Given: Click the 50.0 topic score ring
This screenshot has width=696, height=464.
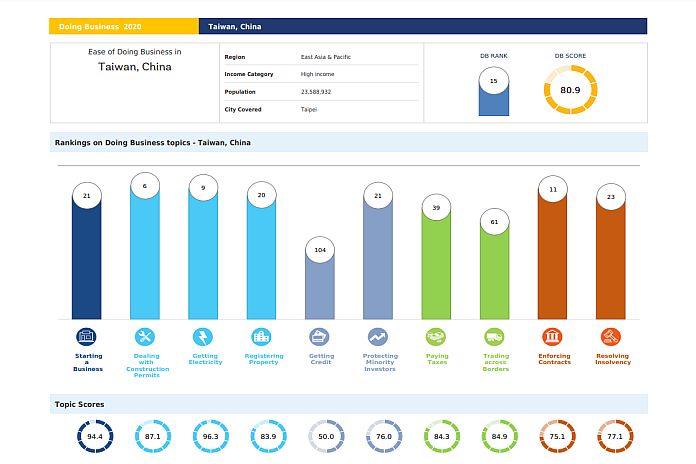Looking at the screenshot, I should coord(326,436).
